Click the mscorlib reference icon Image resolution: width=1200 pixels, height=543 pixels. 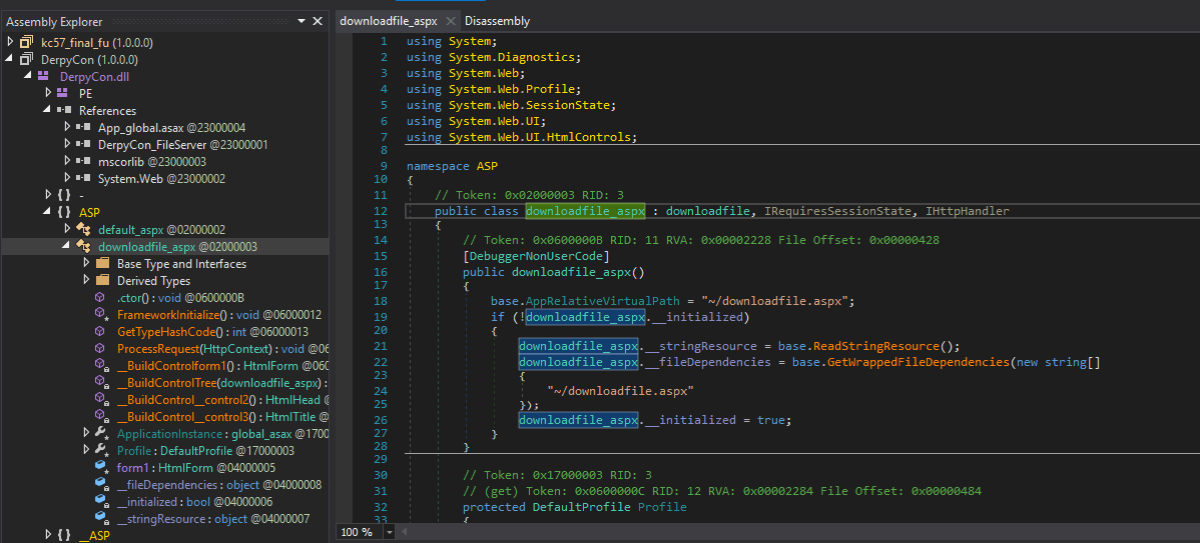click(x=84, y=161)
